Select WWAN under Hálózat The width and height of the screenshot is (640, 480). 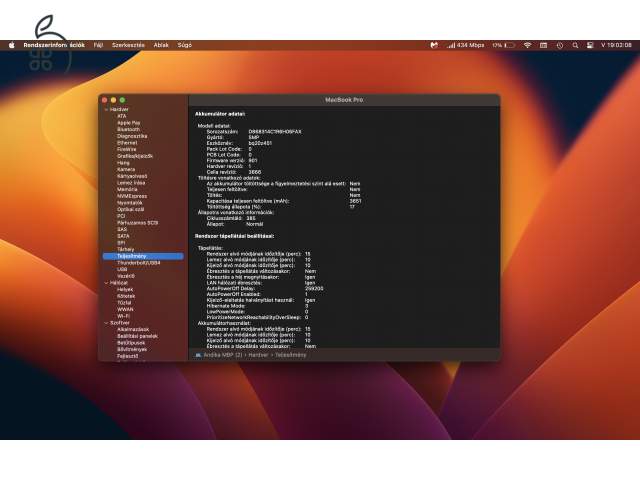(125, 309)
